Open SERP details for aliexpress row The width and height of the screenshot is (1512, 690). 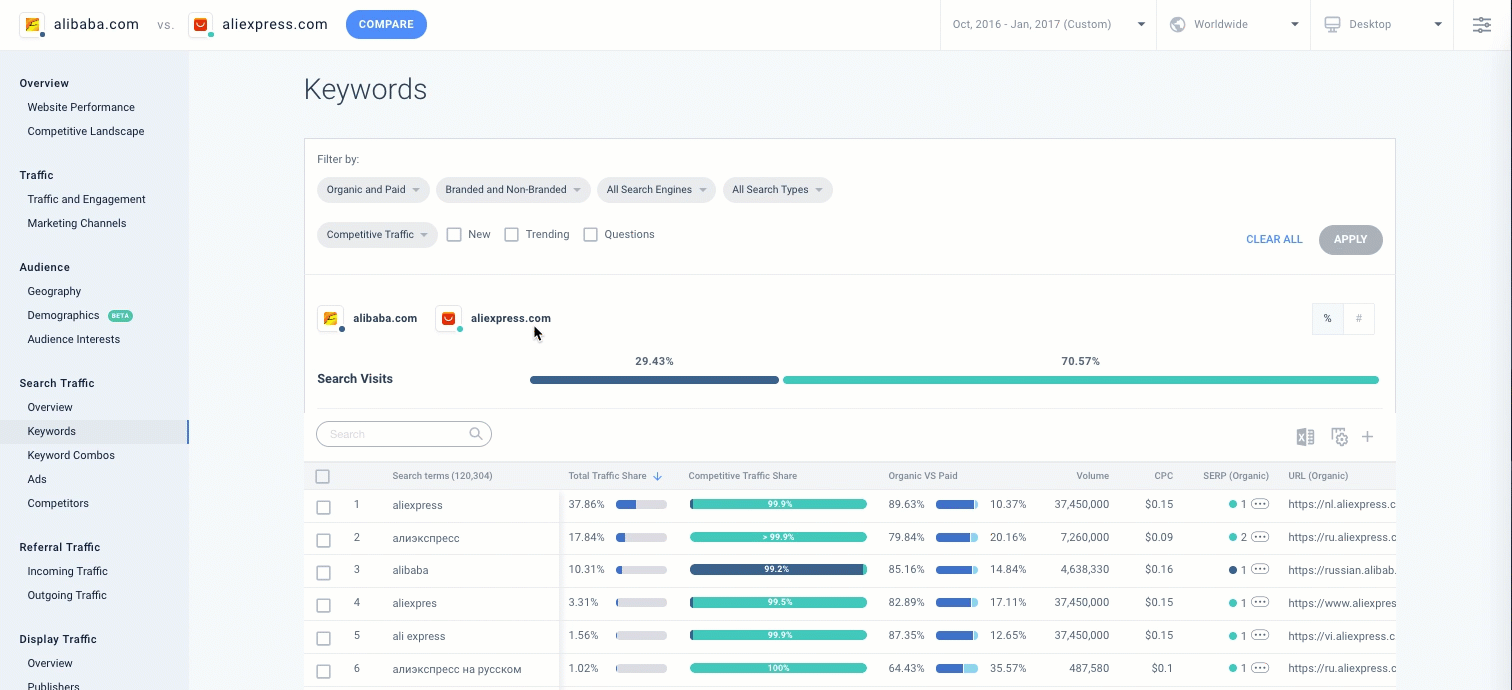1260,505
